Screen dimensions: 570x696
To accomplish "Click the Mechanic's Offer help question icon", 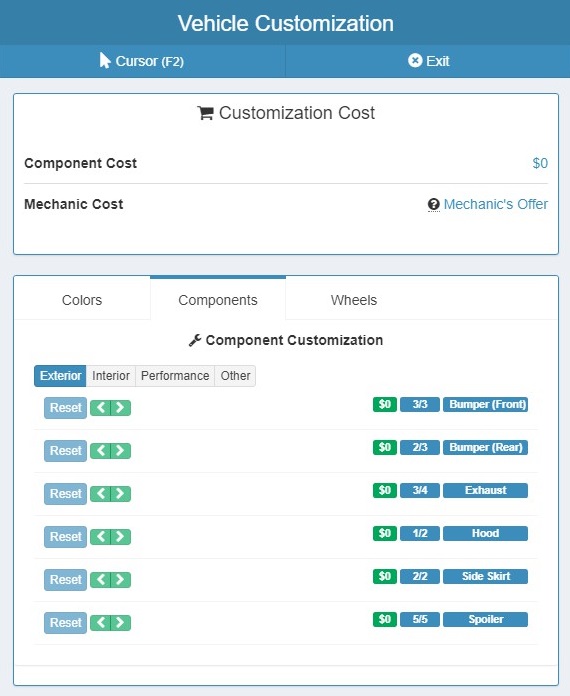I will [433, 204].
